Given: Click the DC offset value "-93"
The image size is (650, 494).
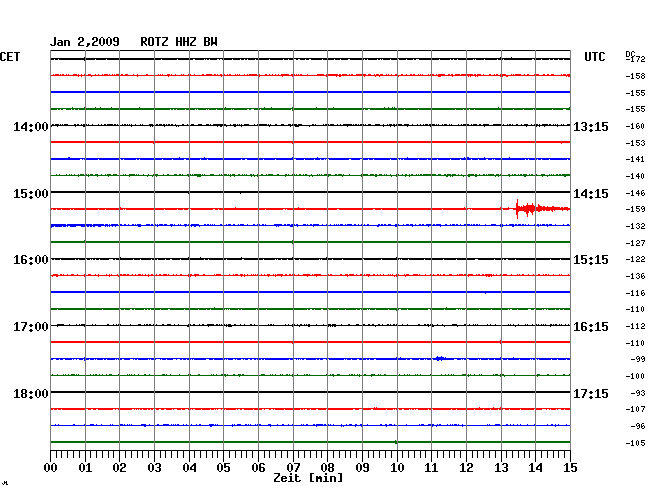Looking at the screenshot, I should tap(638, 393).
